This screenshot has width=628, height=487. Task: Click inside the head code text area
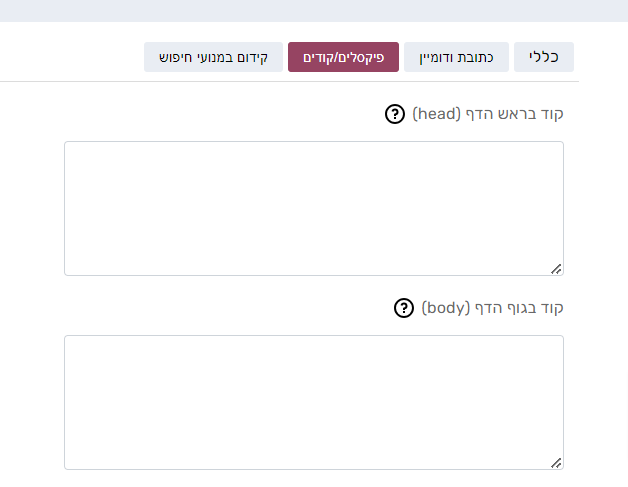tap(313, 208)
